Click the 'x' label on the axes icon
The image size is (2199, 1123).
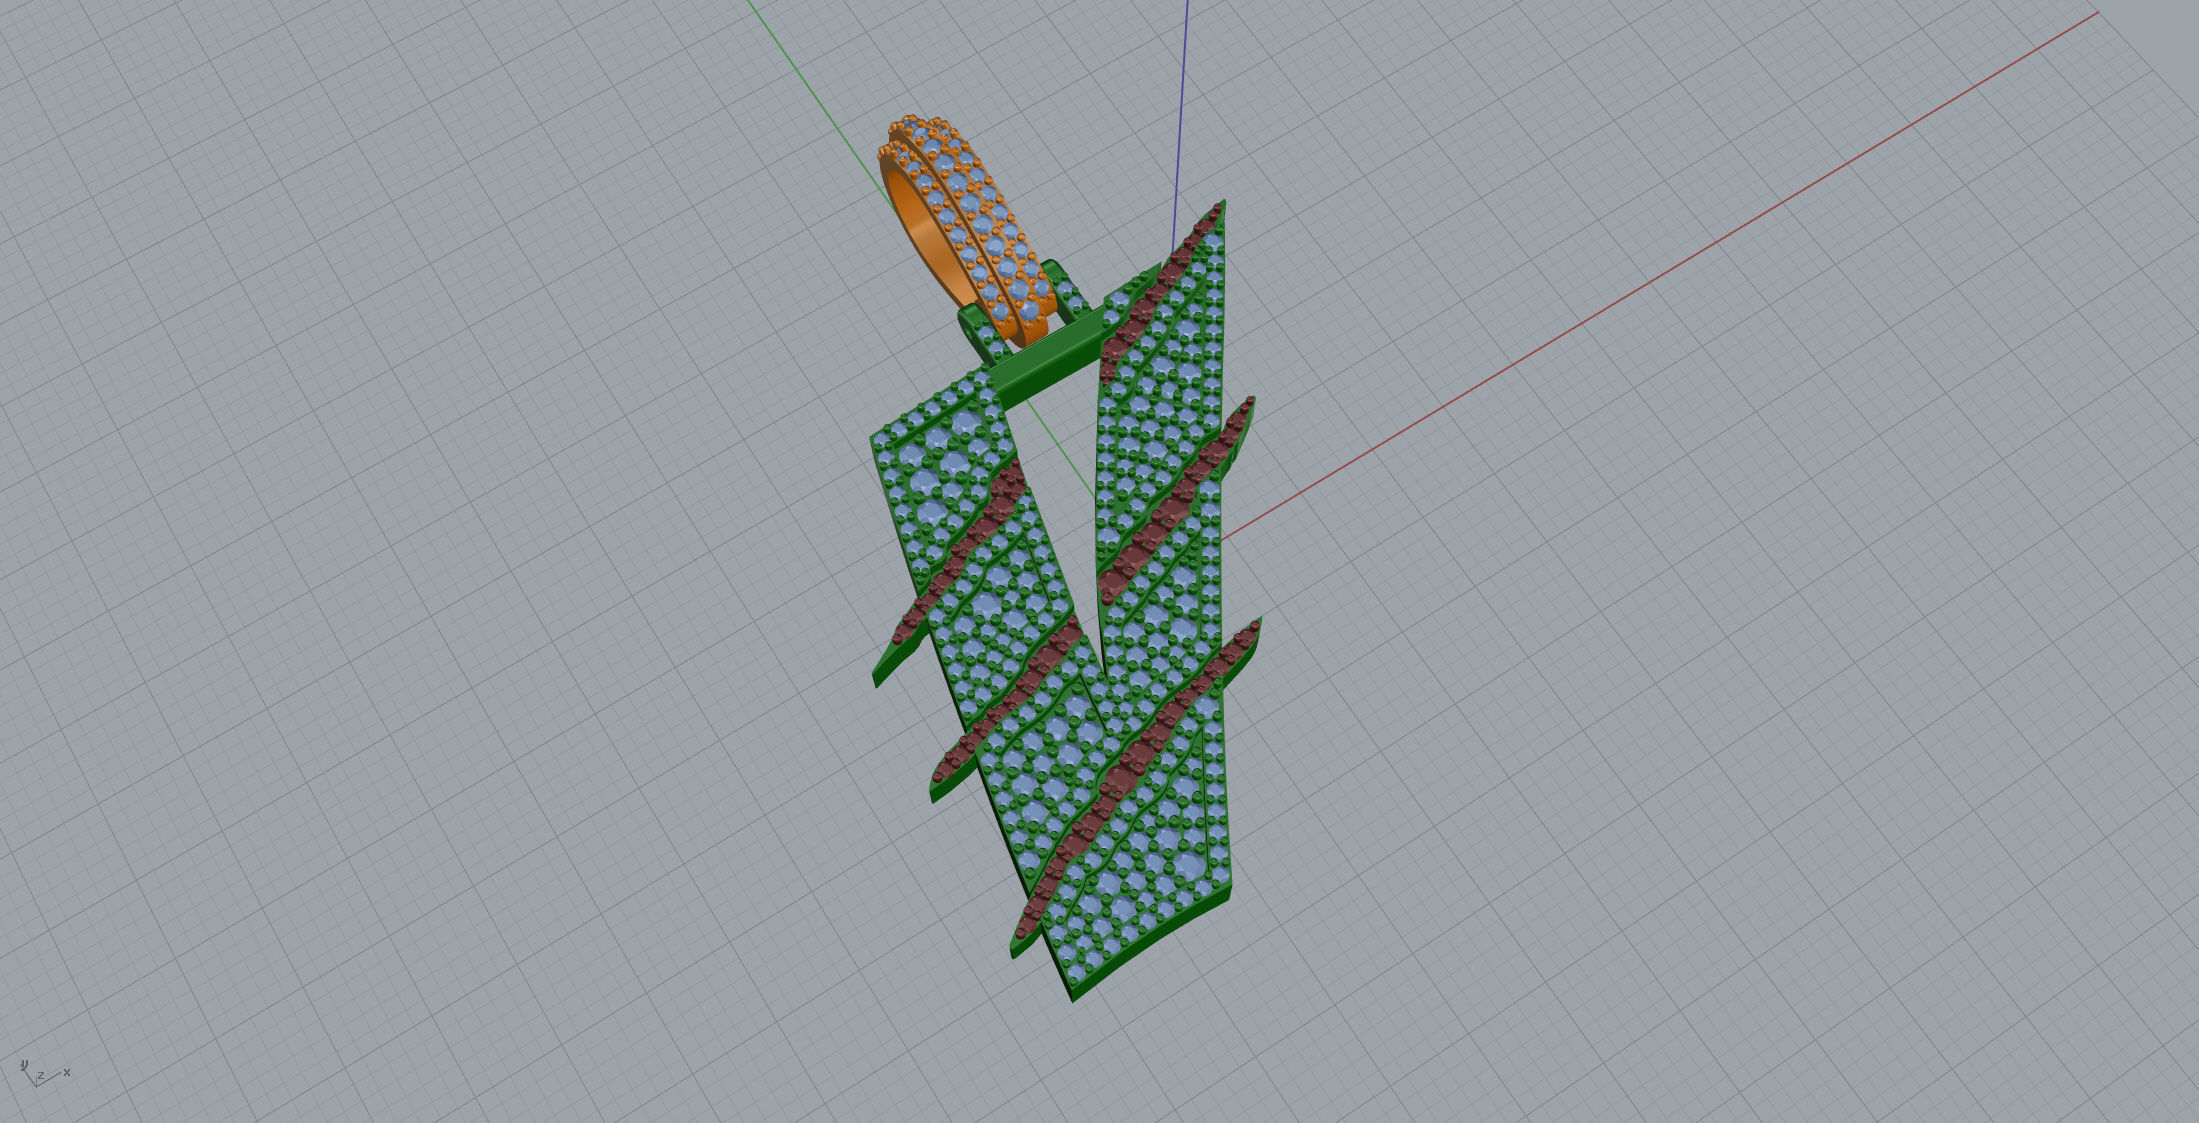(67, 1072)
